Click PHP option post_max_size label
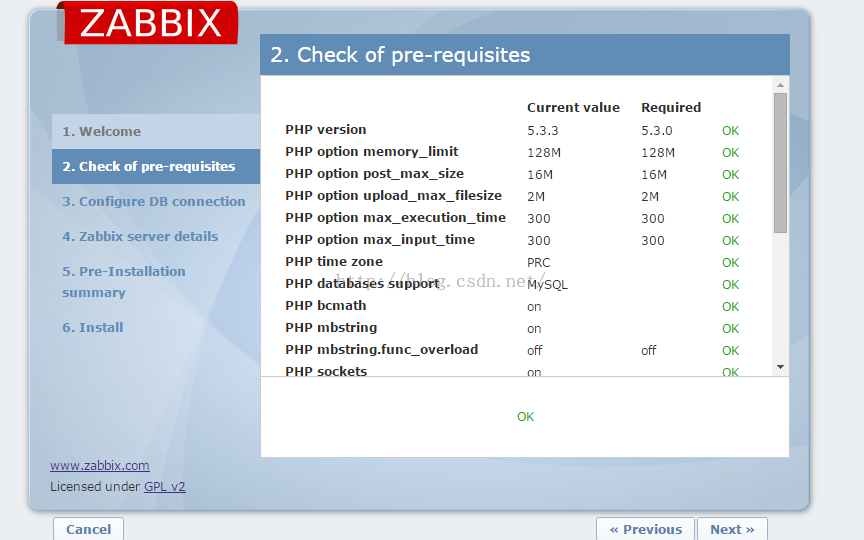 (x=375, y=174)
